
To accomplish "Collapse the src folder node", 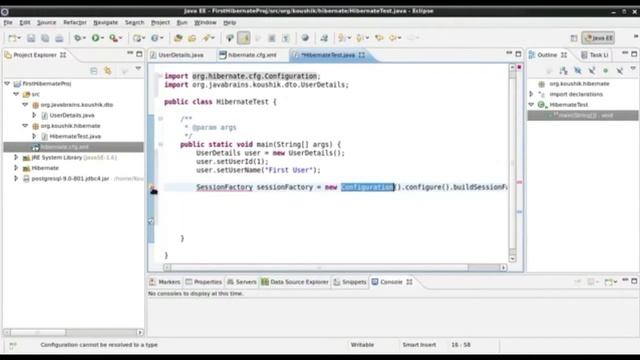I will [x=16, y=94].
